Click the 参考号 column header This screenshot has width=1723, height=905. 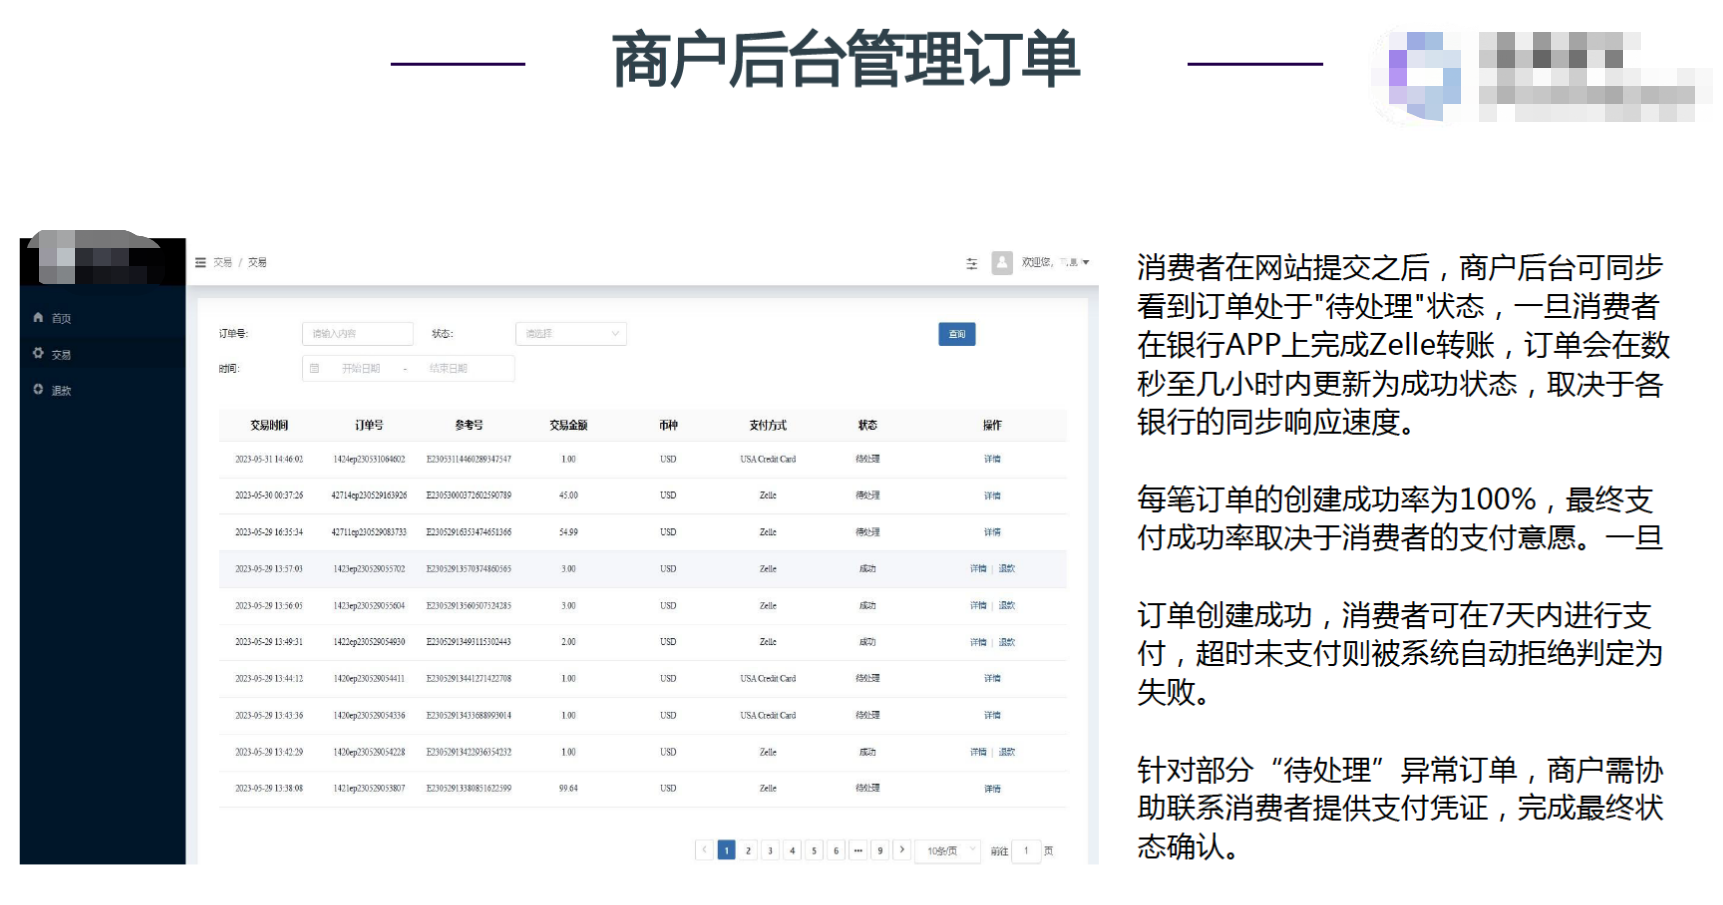click(469, 425)
